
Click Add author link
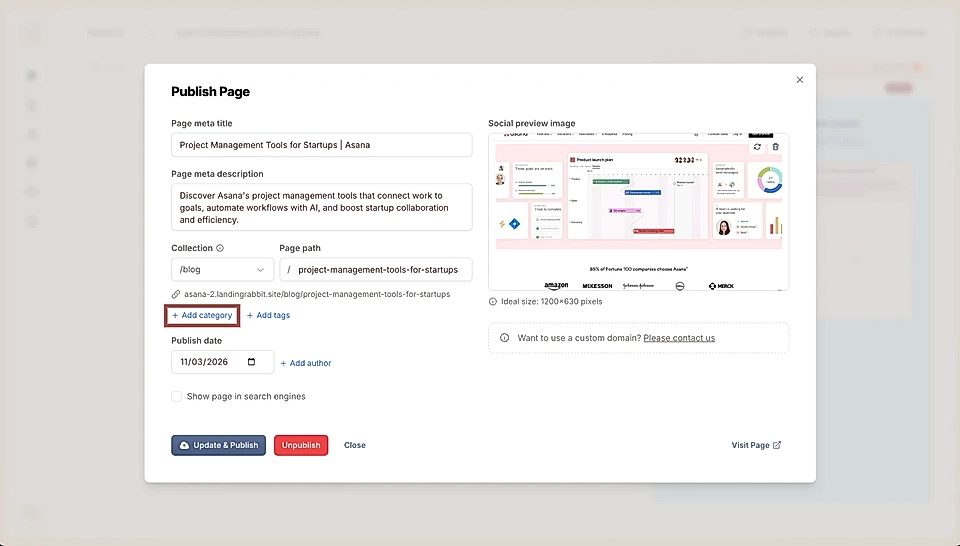306,363
